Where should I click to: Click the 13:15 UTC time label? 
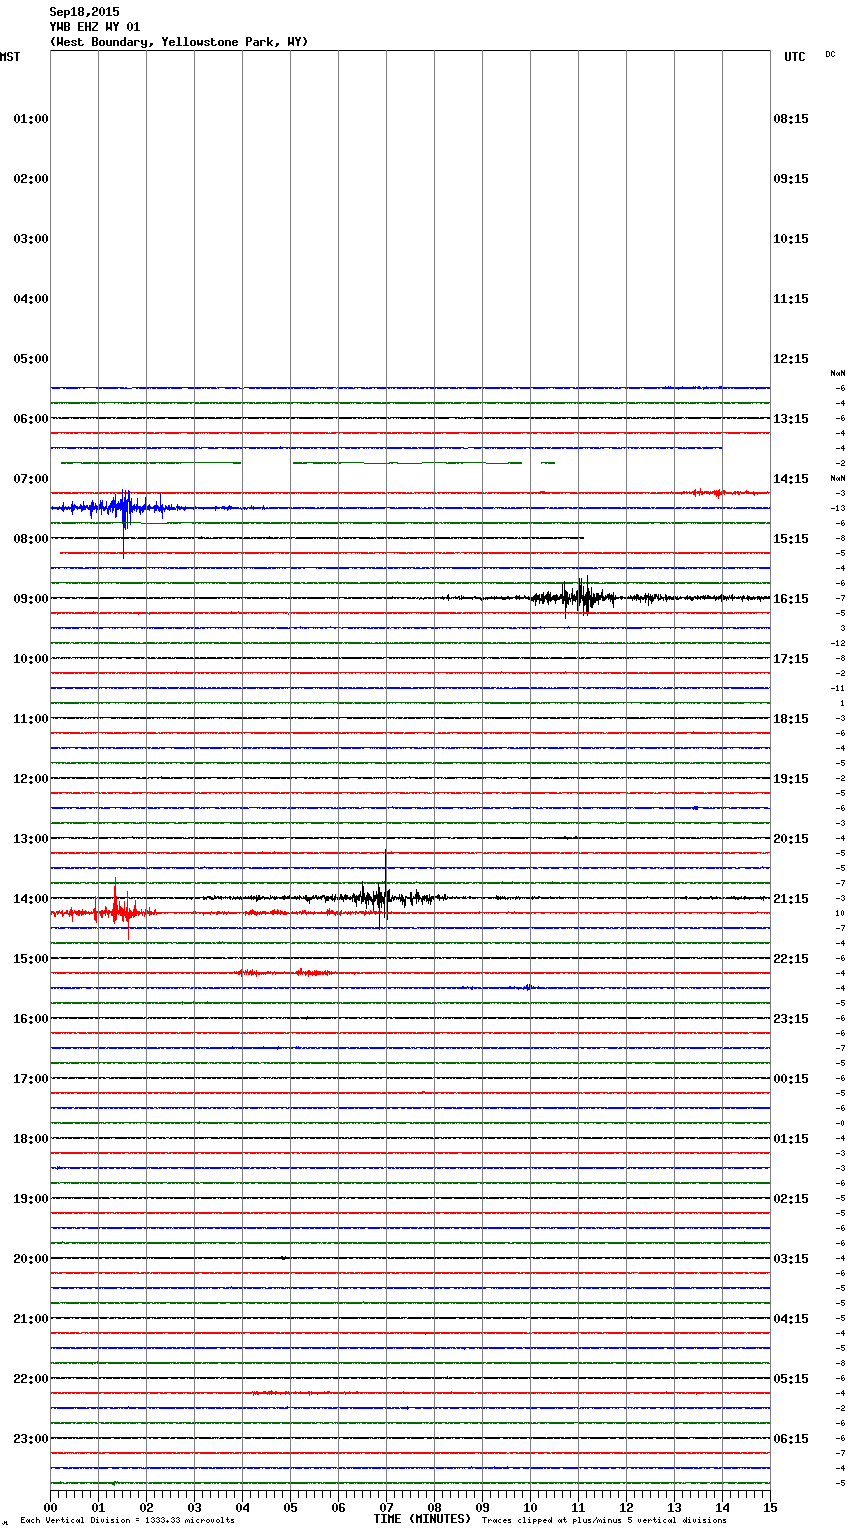pyautogui.click(x=791, y=419)
